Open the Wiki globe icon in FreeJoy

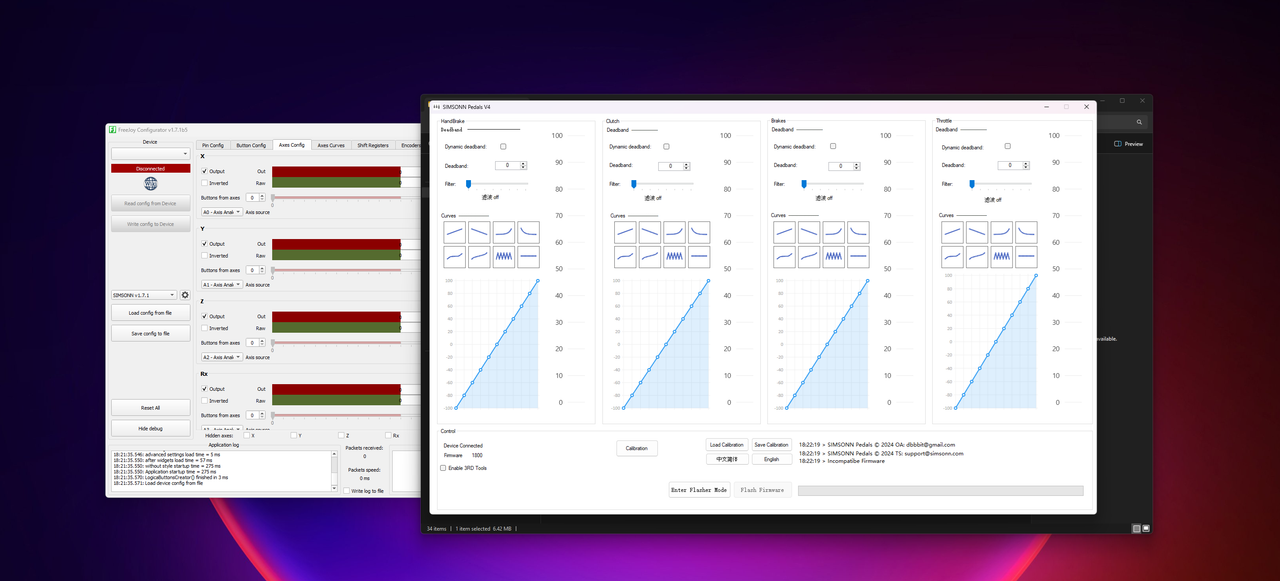pos(151,184)
